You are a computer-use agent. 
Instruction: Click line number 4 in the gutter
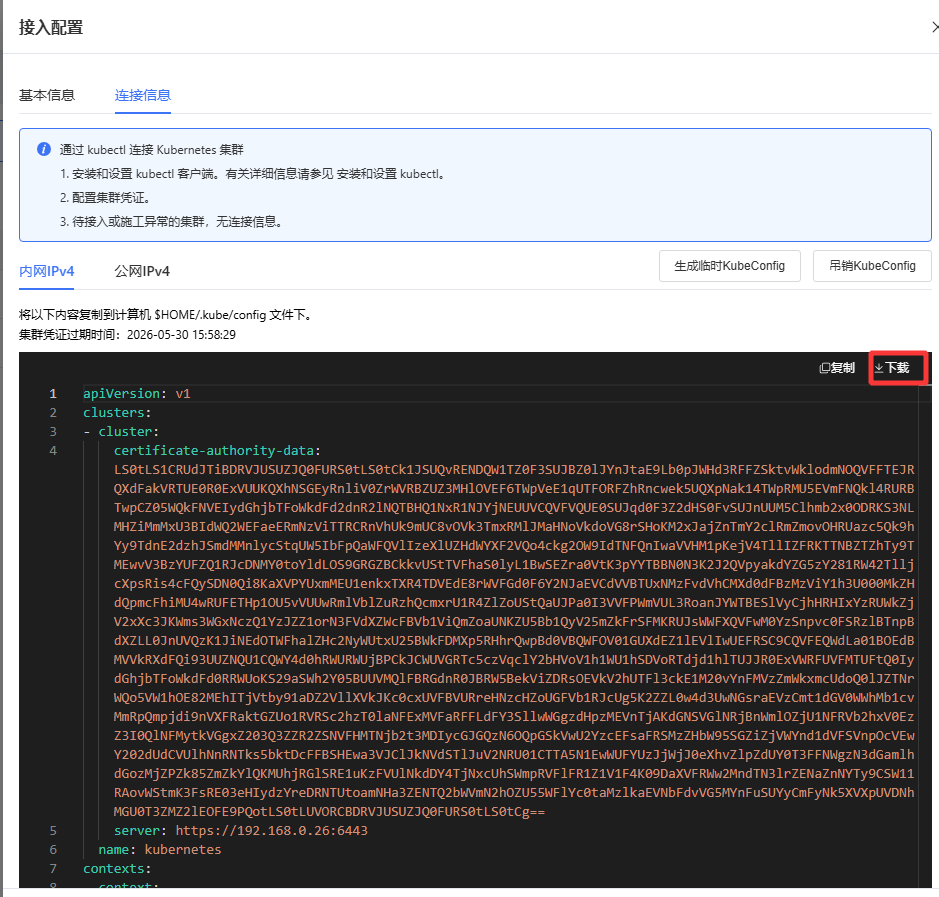53,450
